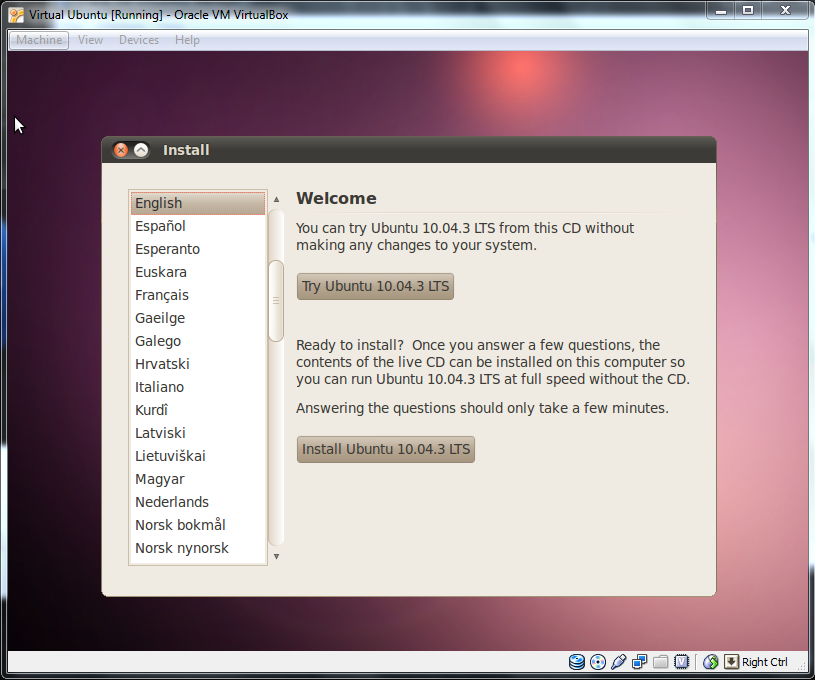The image size is (815, 680).
Task: Click the USB devices status icon
Action: pos(619,662)
